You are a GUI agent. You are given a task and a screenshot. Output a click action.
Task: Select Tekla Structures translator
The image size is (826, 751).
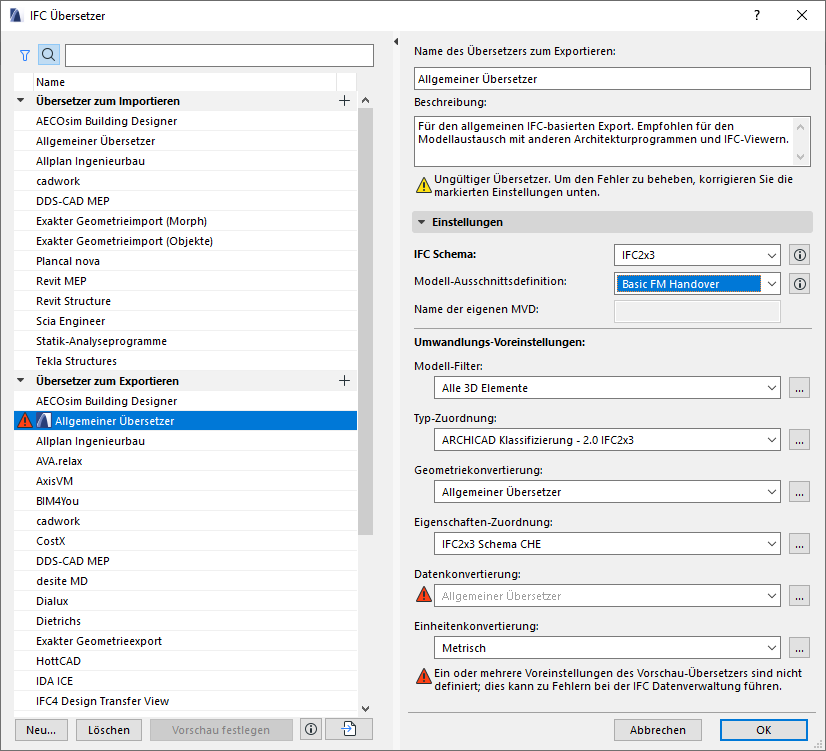point(185,361)
